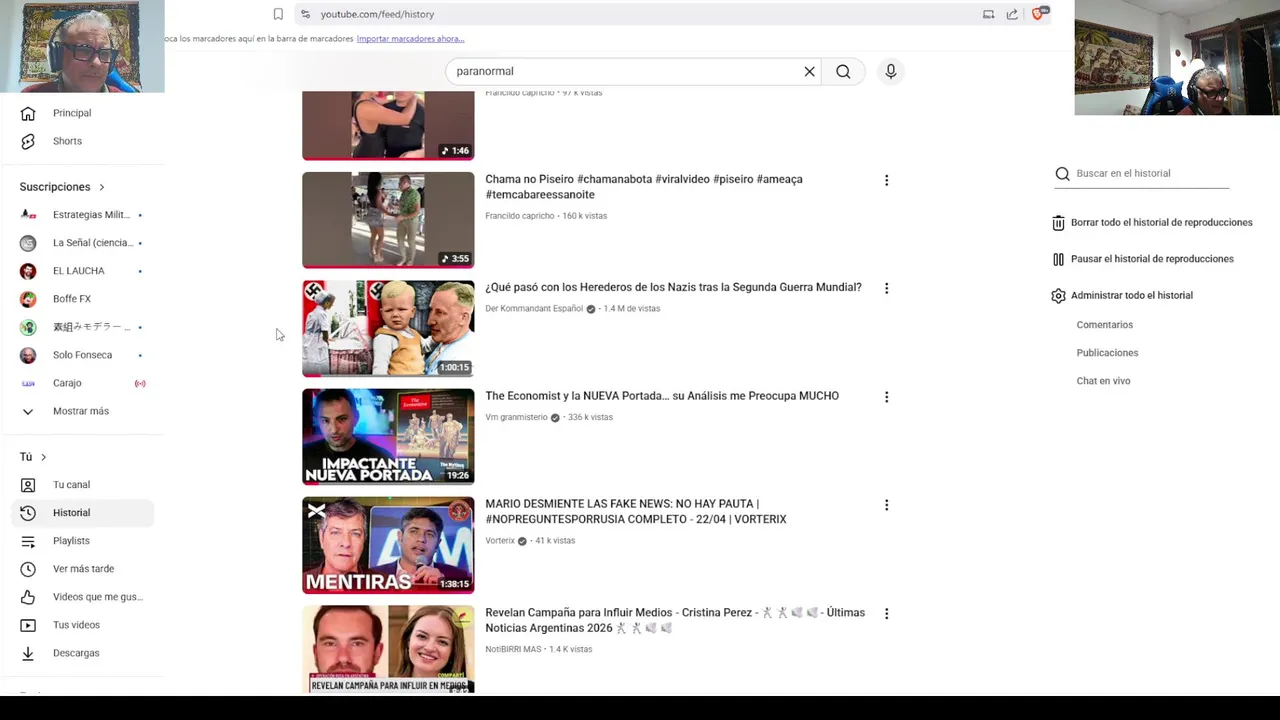
Task: Open Vorterix channel name link
Action: [x=500, y=541]
